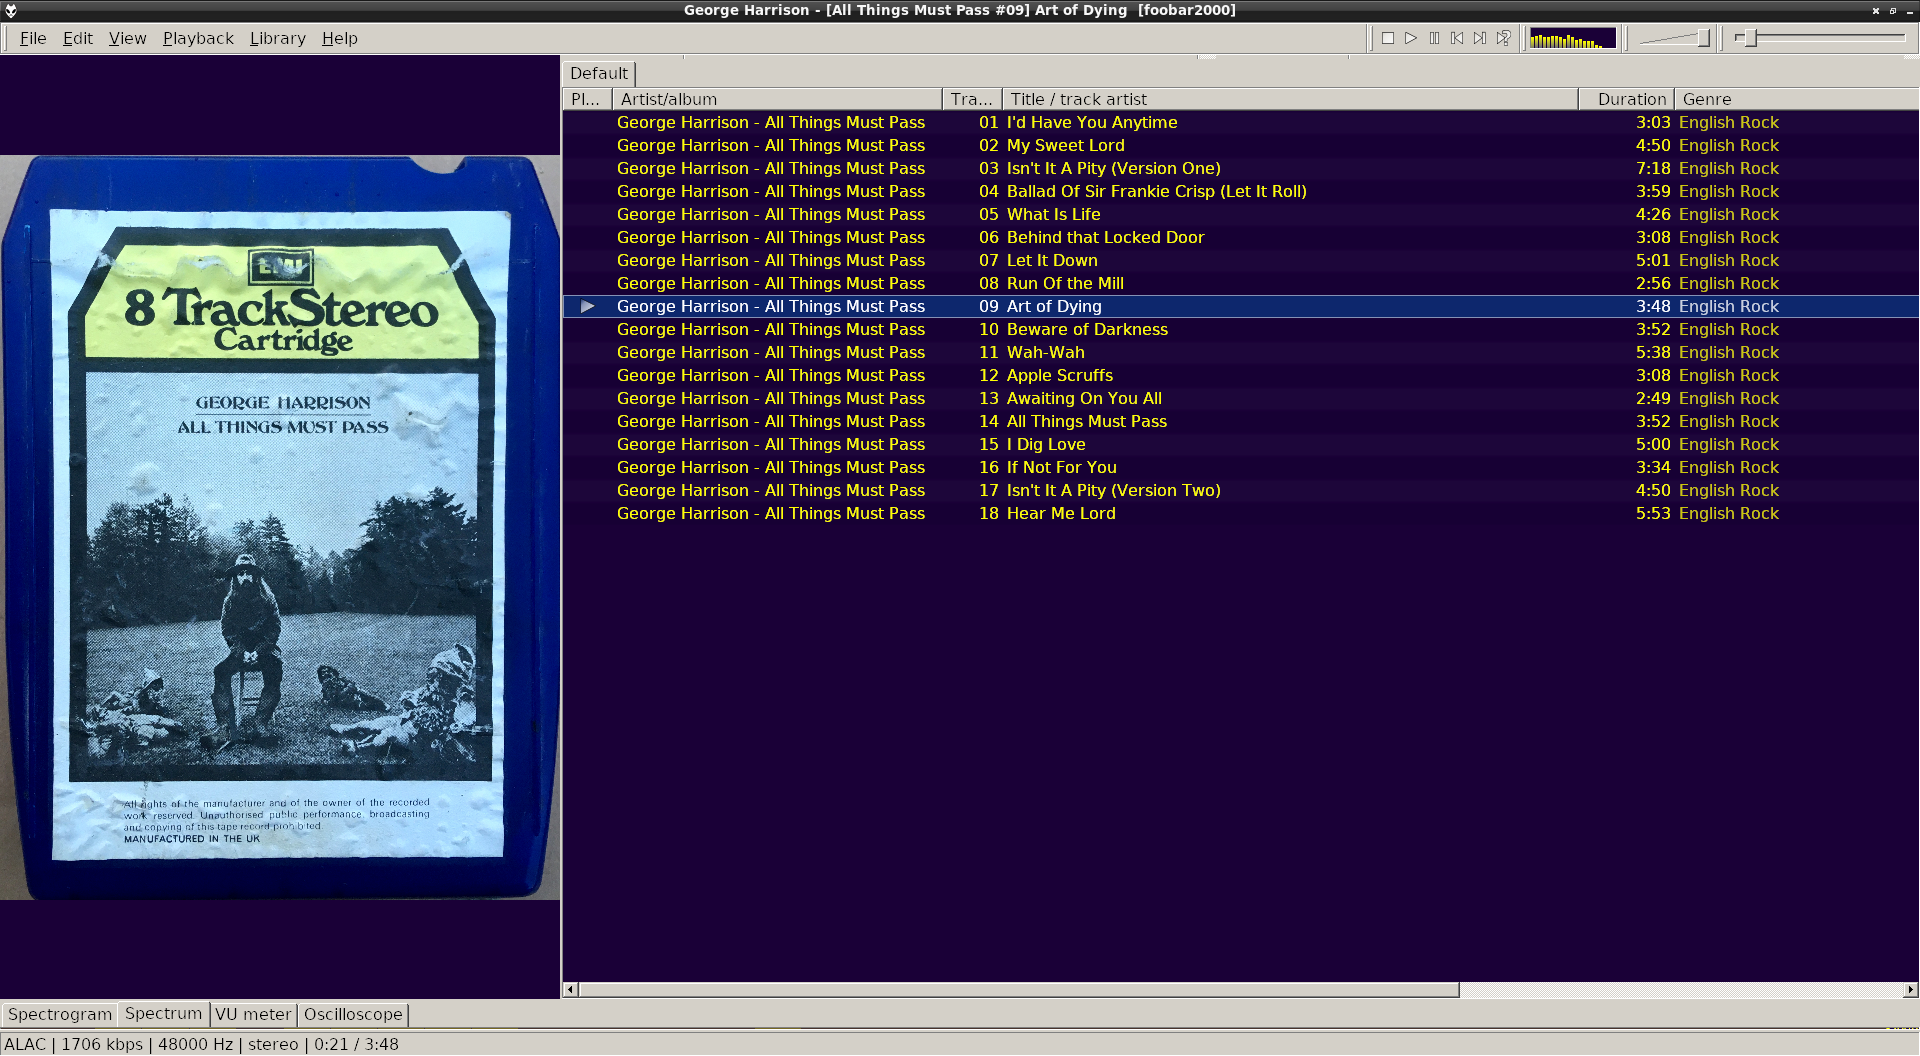The height and width of the screenshot is (1056, 1920).
Task: Click the horizontal playlist scrollbar thumb
Action: click(x=1018, y=990)
